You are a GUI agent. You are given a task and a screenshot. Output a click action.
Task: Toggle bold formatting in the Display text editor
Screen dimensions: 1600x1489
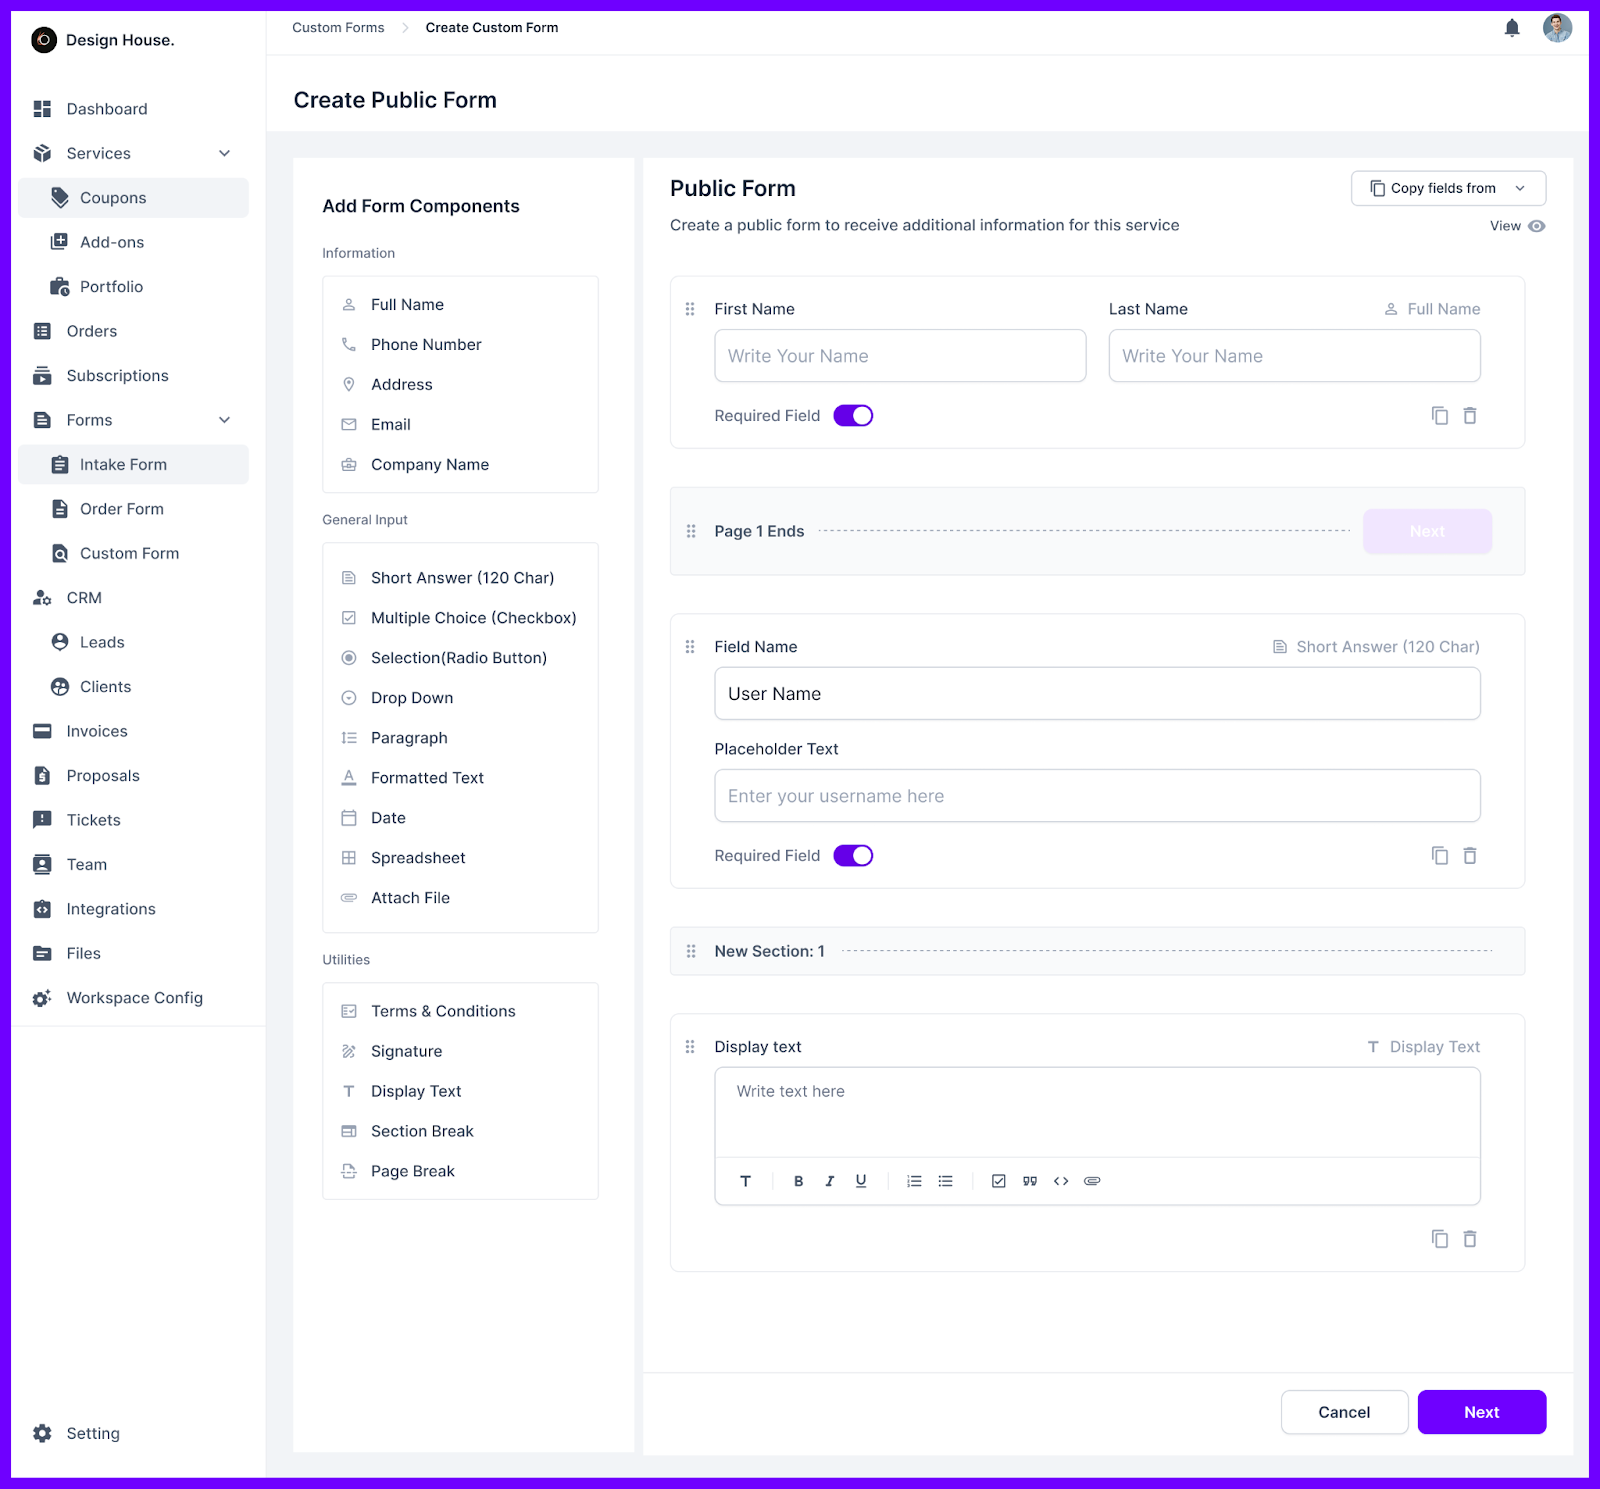click(798, 1181)
